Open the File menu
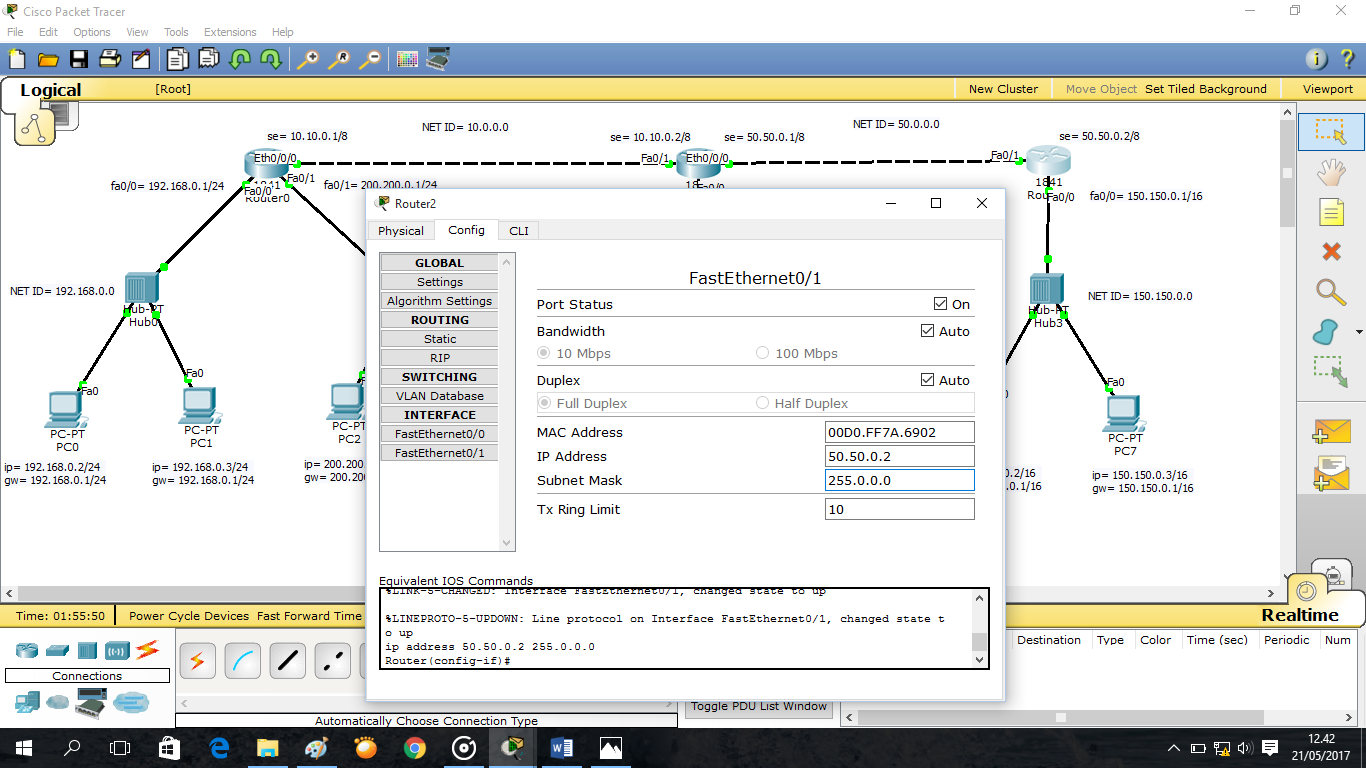The width and height of the screenshot is (1366, 768). tap(15, 32)
